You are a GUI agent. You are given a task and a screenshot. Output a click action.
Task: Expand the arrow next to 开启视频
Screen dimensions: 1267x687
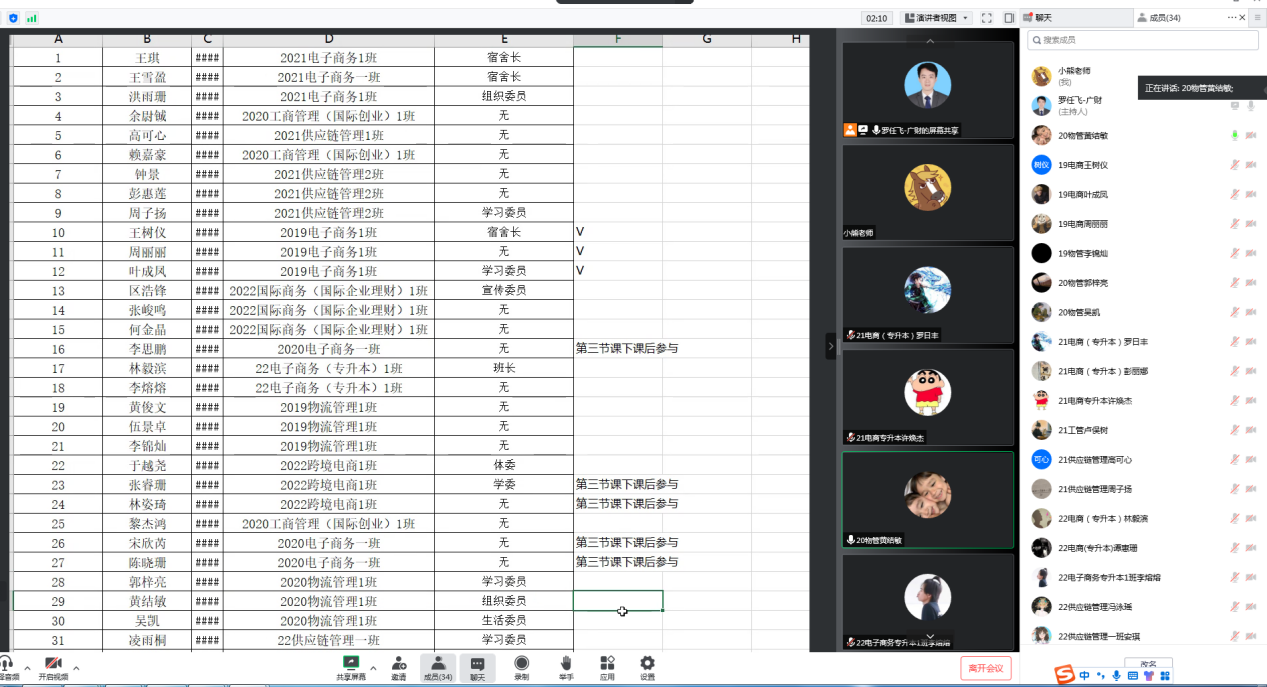tap(76, 667)
